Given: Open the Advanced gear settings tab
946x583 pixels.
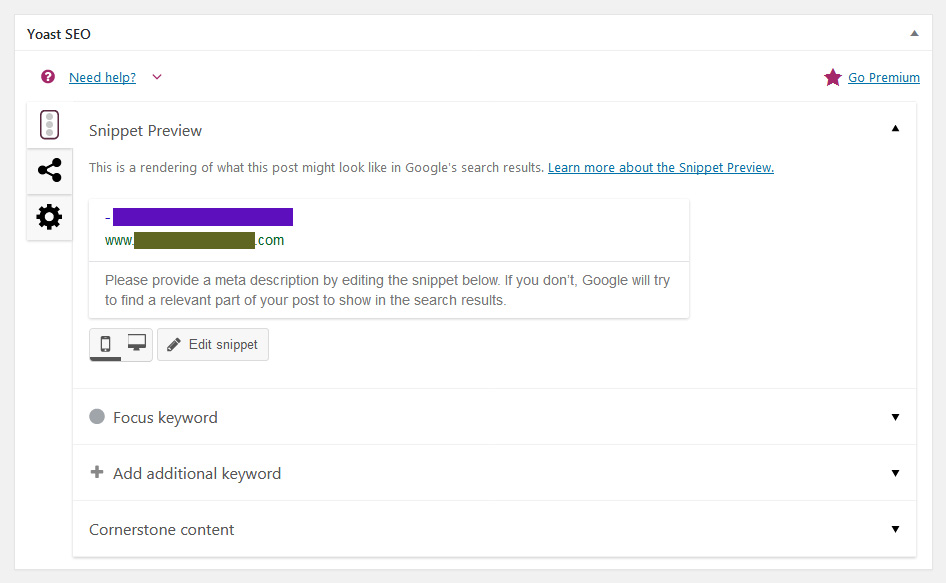Looking at the screenshot, I should click(x=49, y=217).
